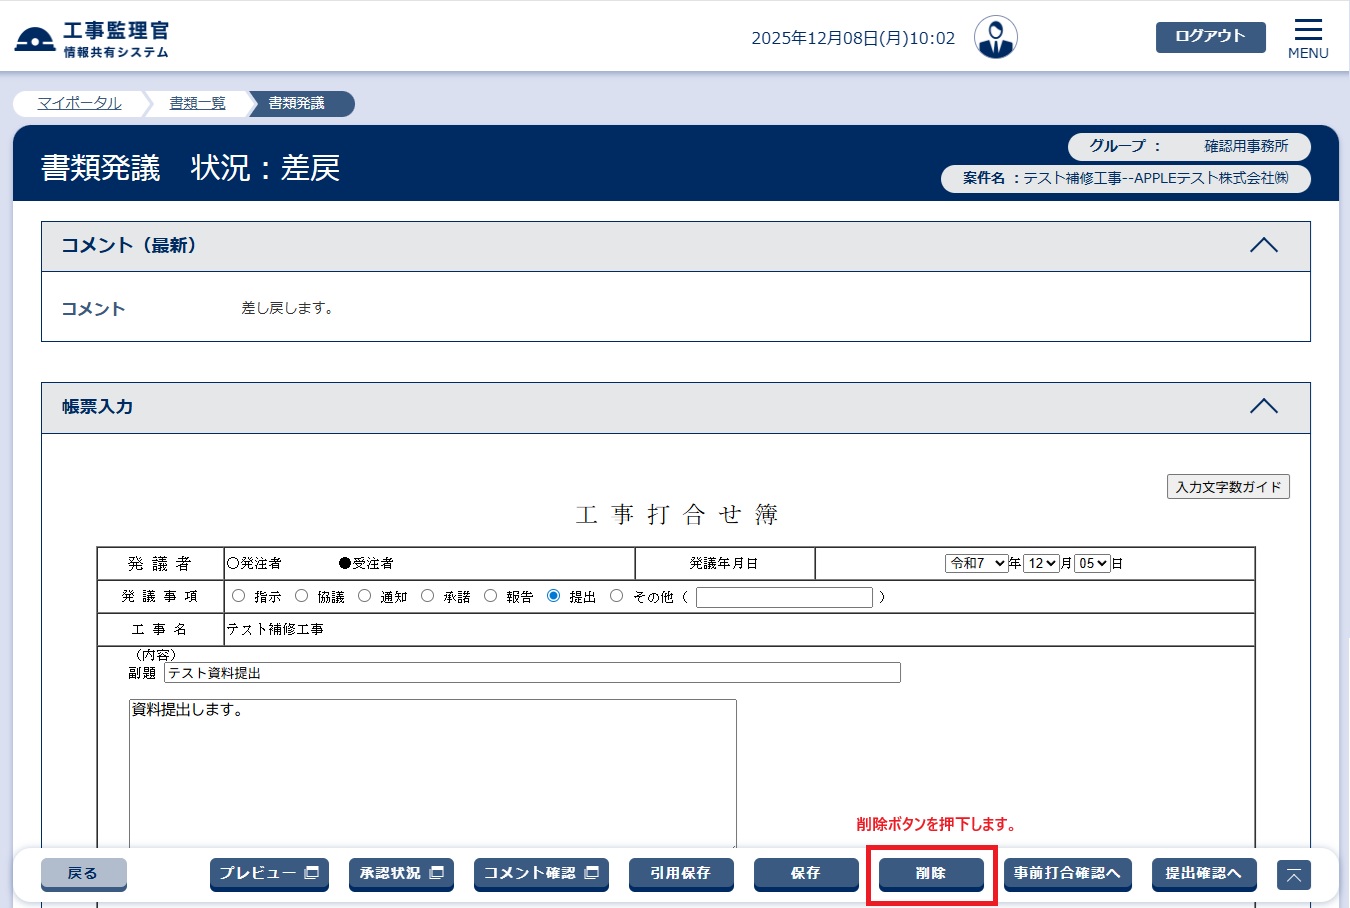Collapse the 帳票入力 panel chevron

coord(1263,407)
